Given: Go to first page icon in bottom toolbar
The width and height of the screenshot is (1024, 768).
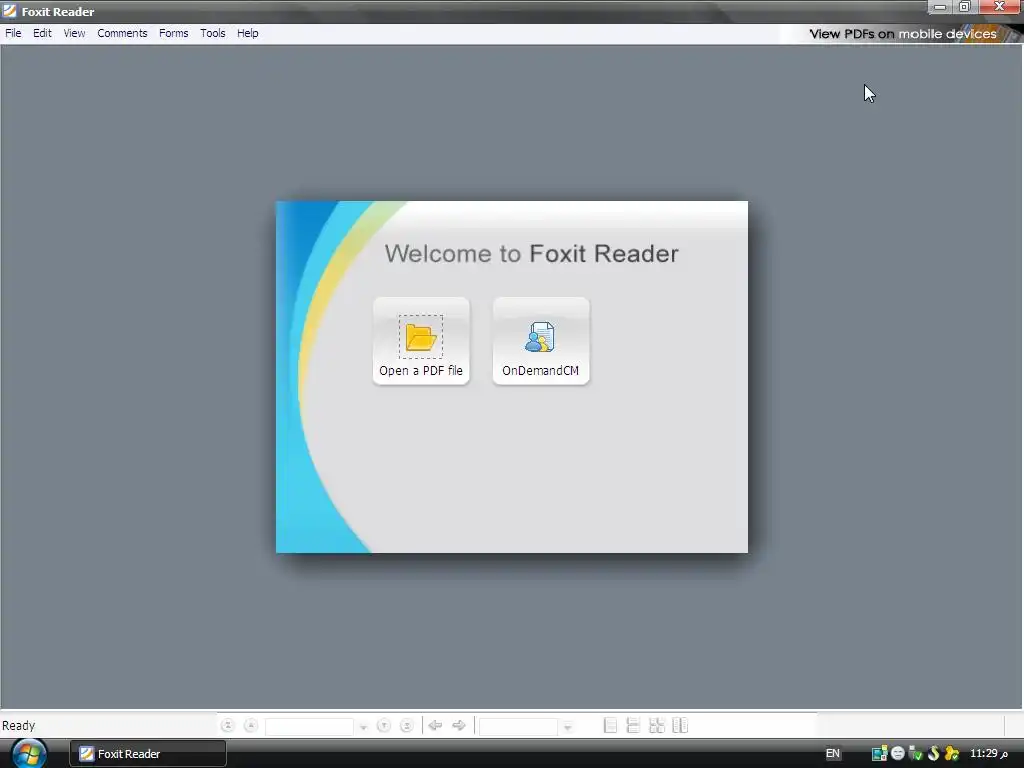Looking at the screenshot, I should click(227, 726).
